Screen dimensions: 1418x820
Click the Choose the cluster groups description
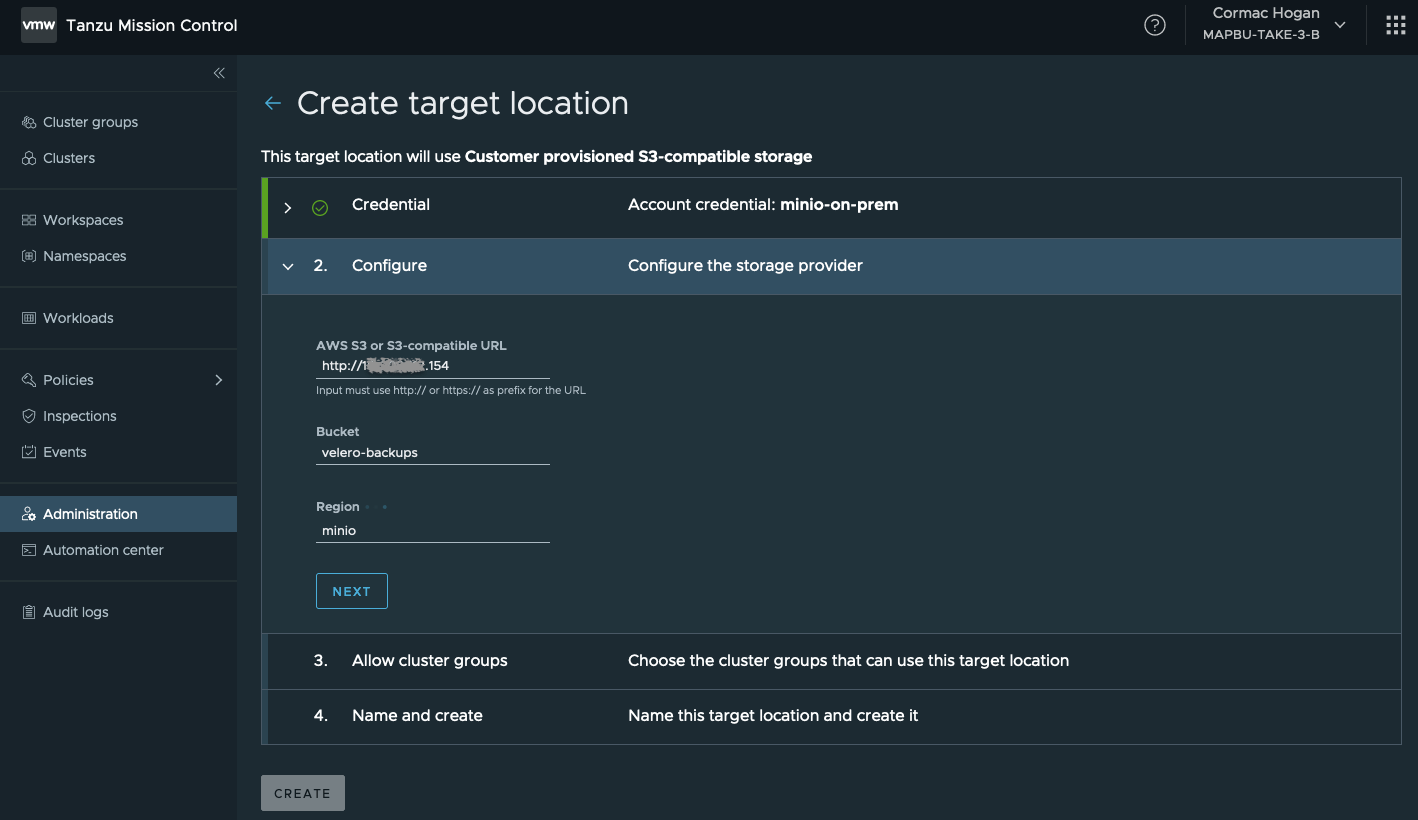(x=848, y=661)
